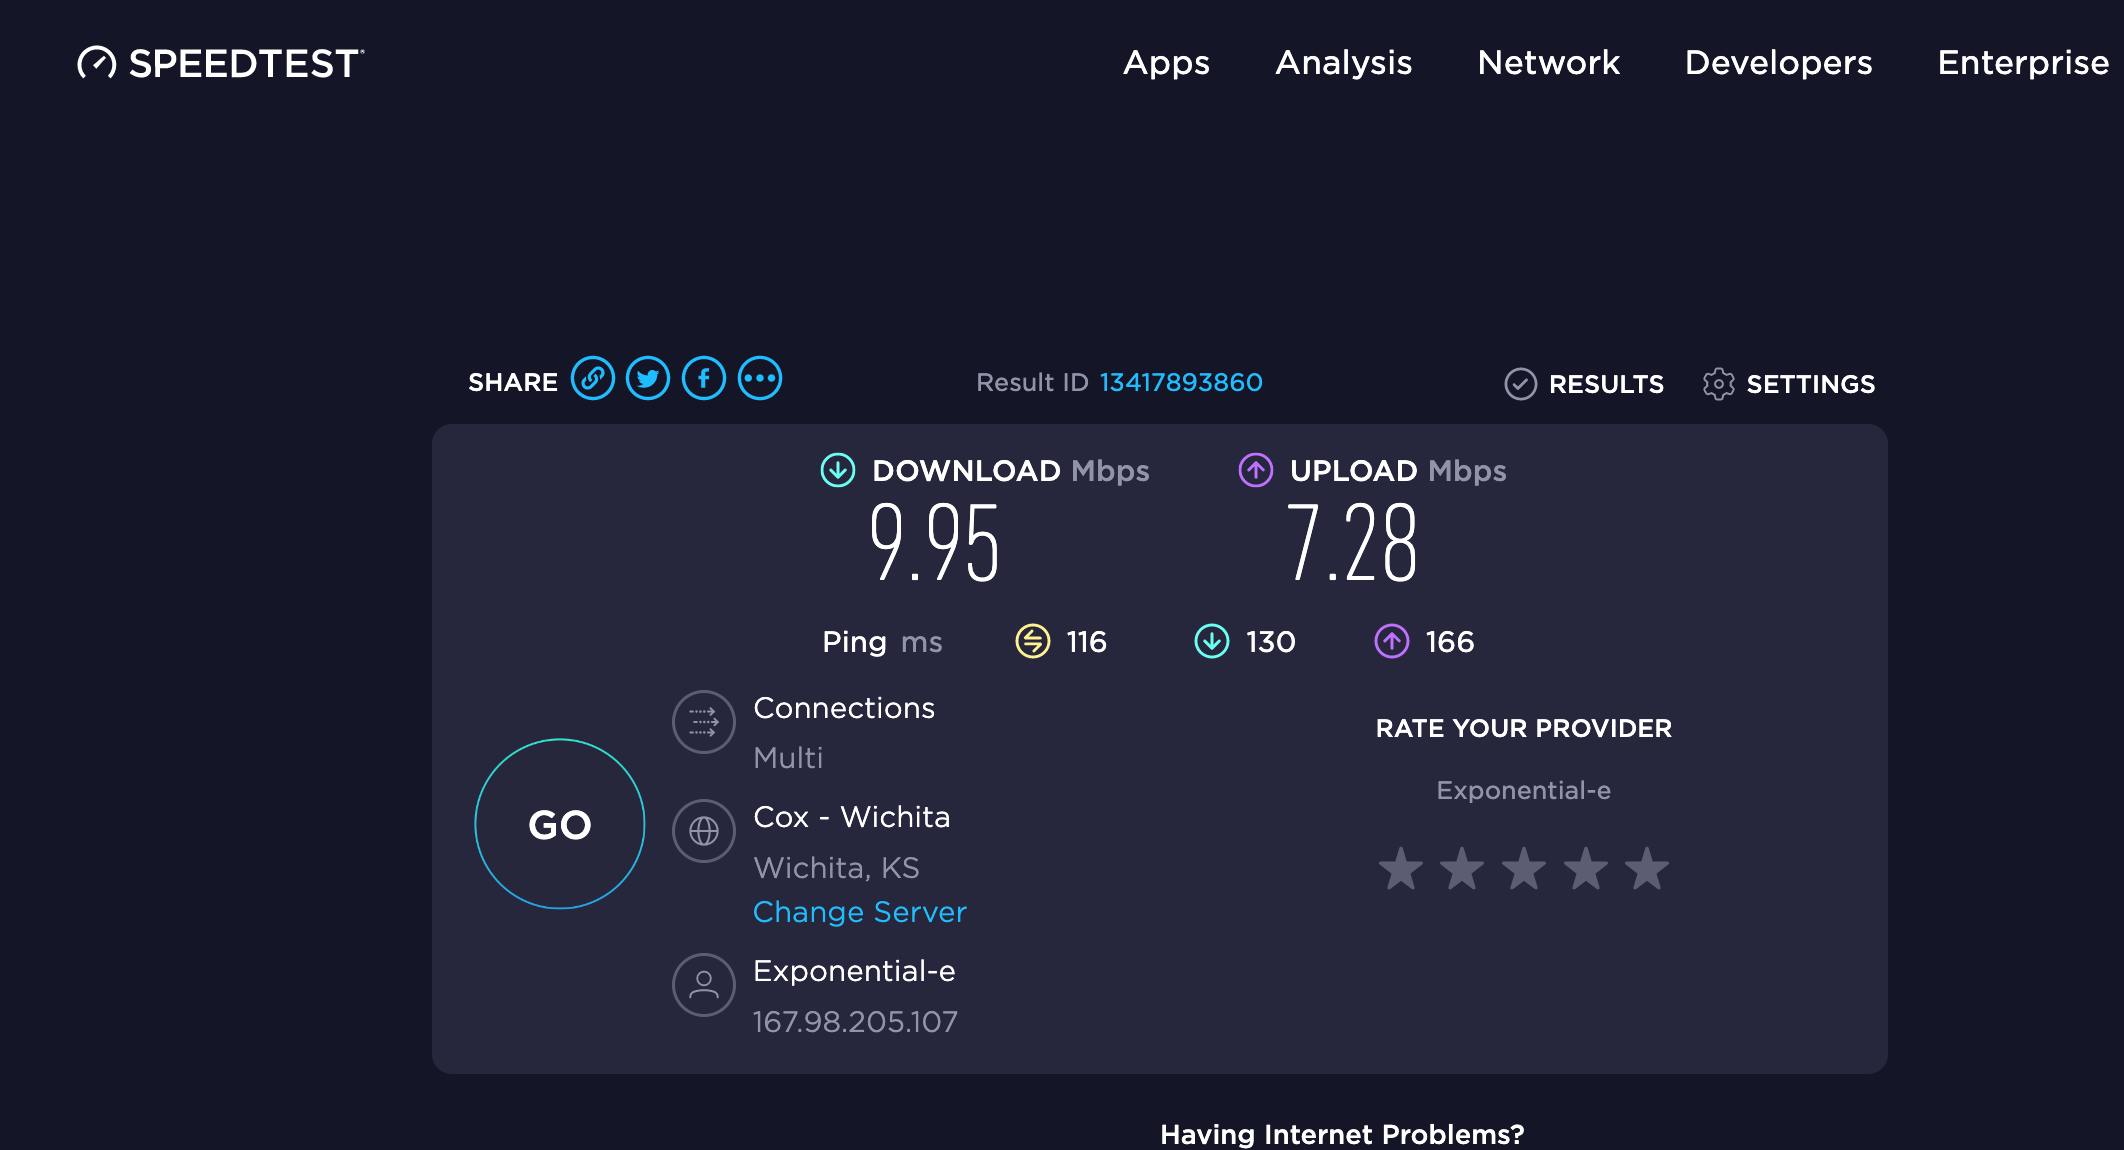This screenshot has height=1150, width=2124.
Task: Click the Speedtest gauge logo
Action: [x=97, y=62]
